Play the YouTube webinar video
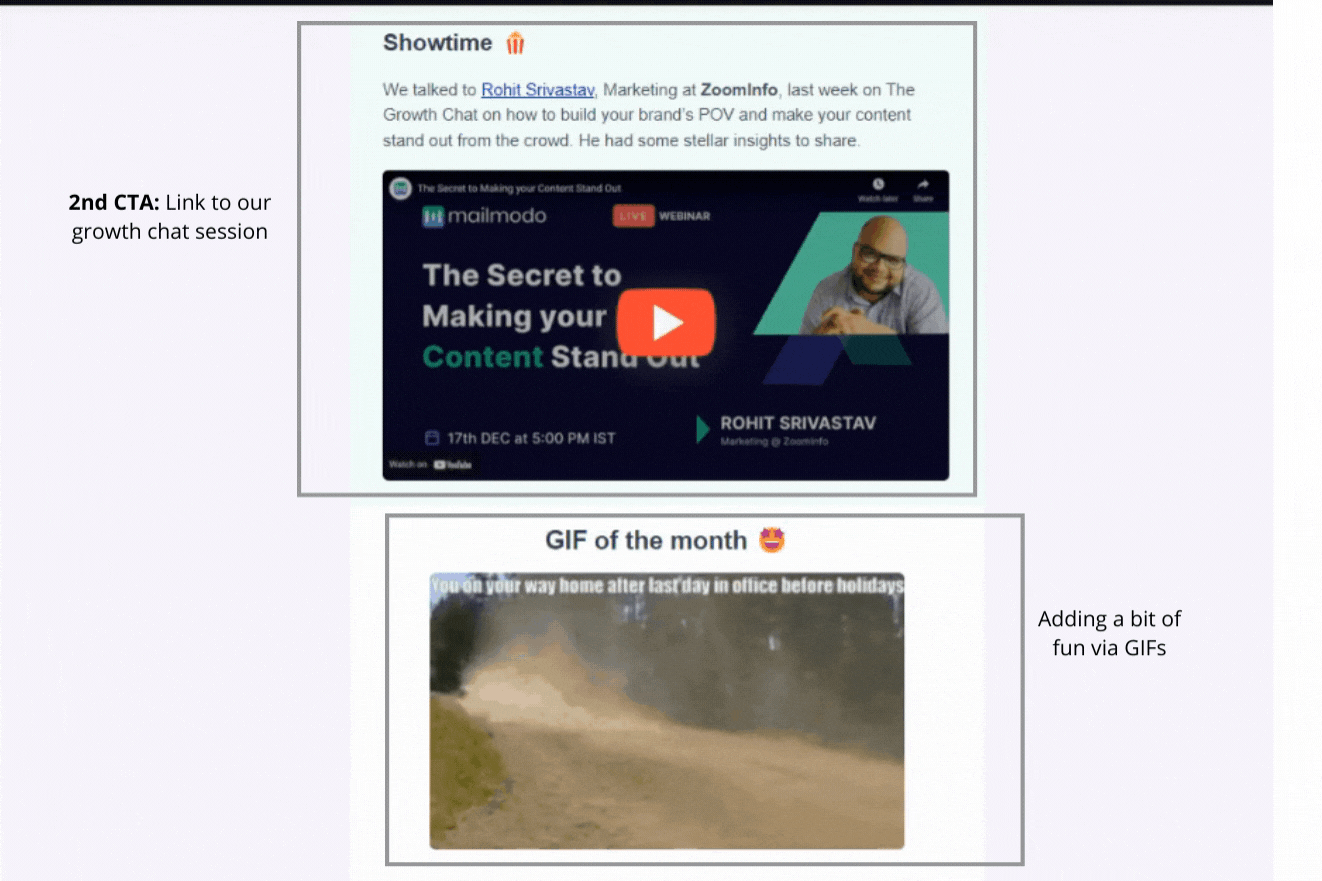This screenshot has height=881, width=1322. (x=665, y=322)
